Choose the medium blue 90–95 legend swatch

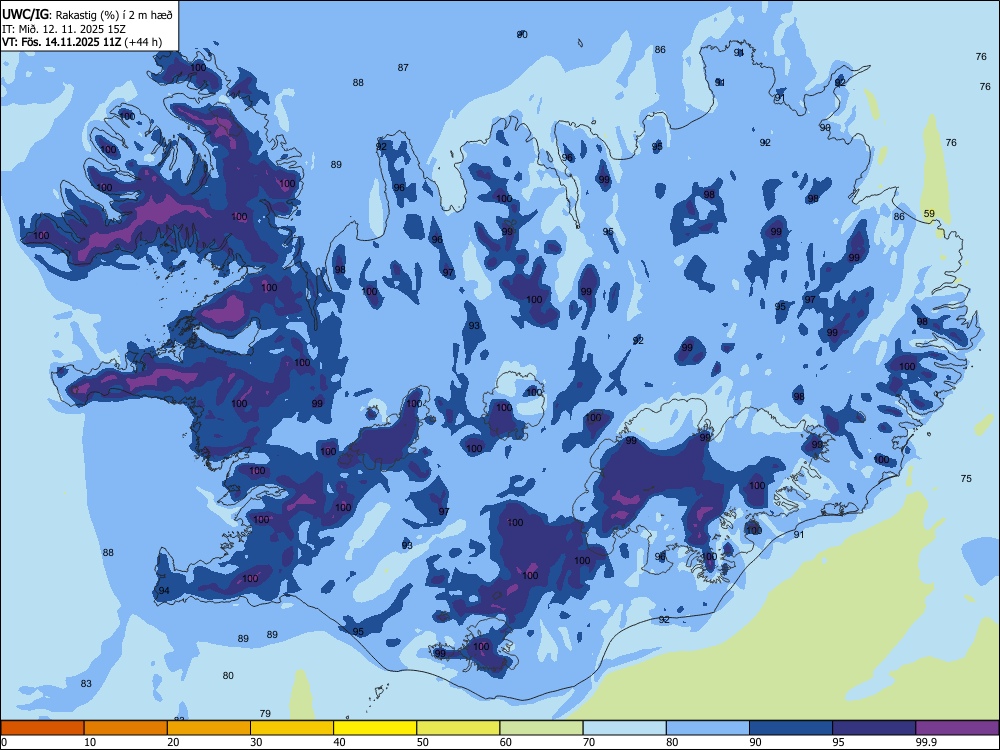click(x=791, y=728)
